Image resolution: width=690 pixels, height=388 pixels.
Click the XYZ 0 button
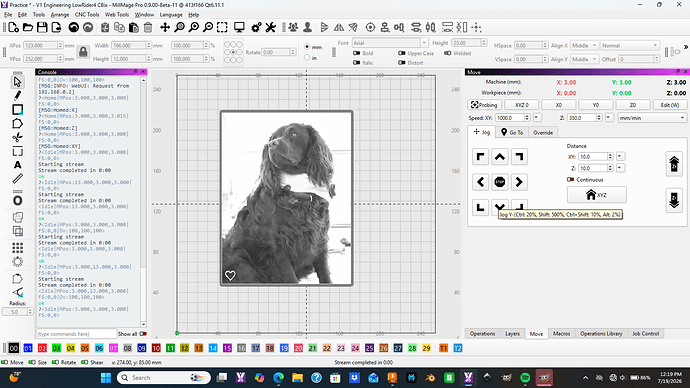tap(521, 105)
